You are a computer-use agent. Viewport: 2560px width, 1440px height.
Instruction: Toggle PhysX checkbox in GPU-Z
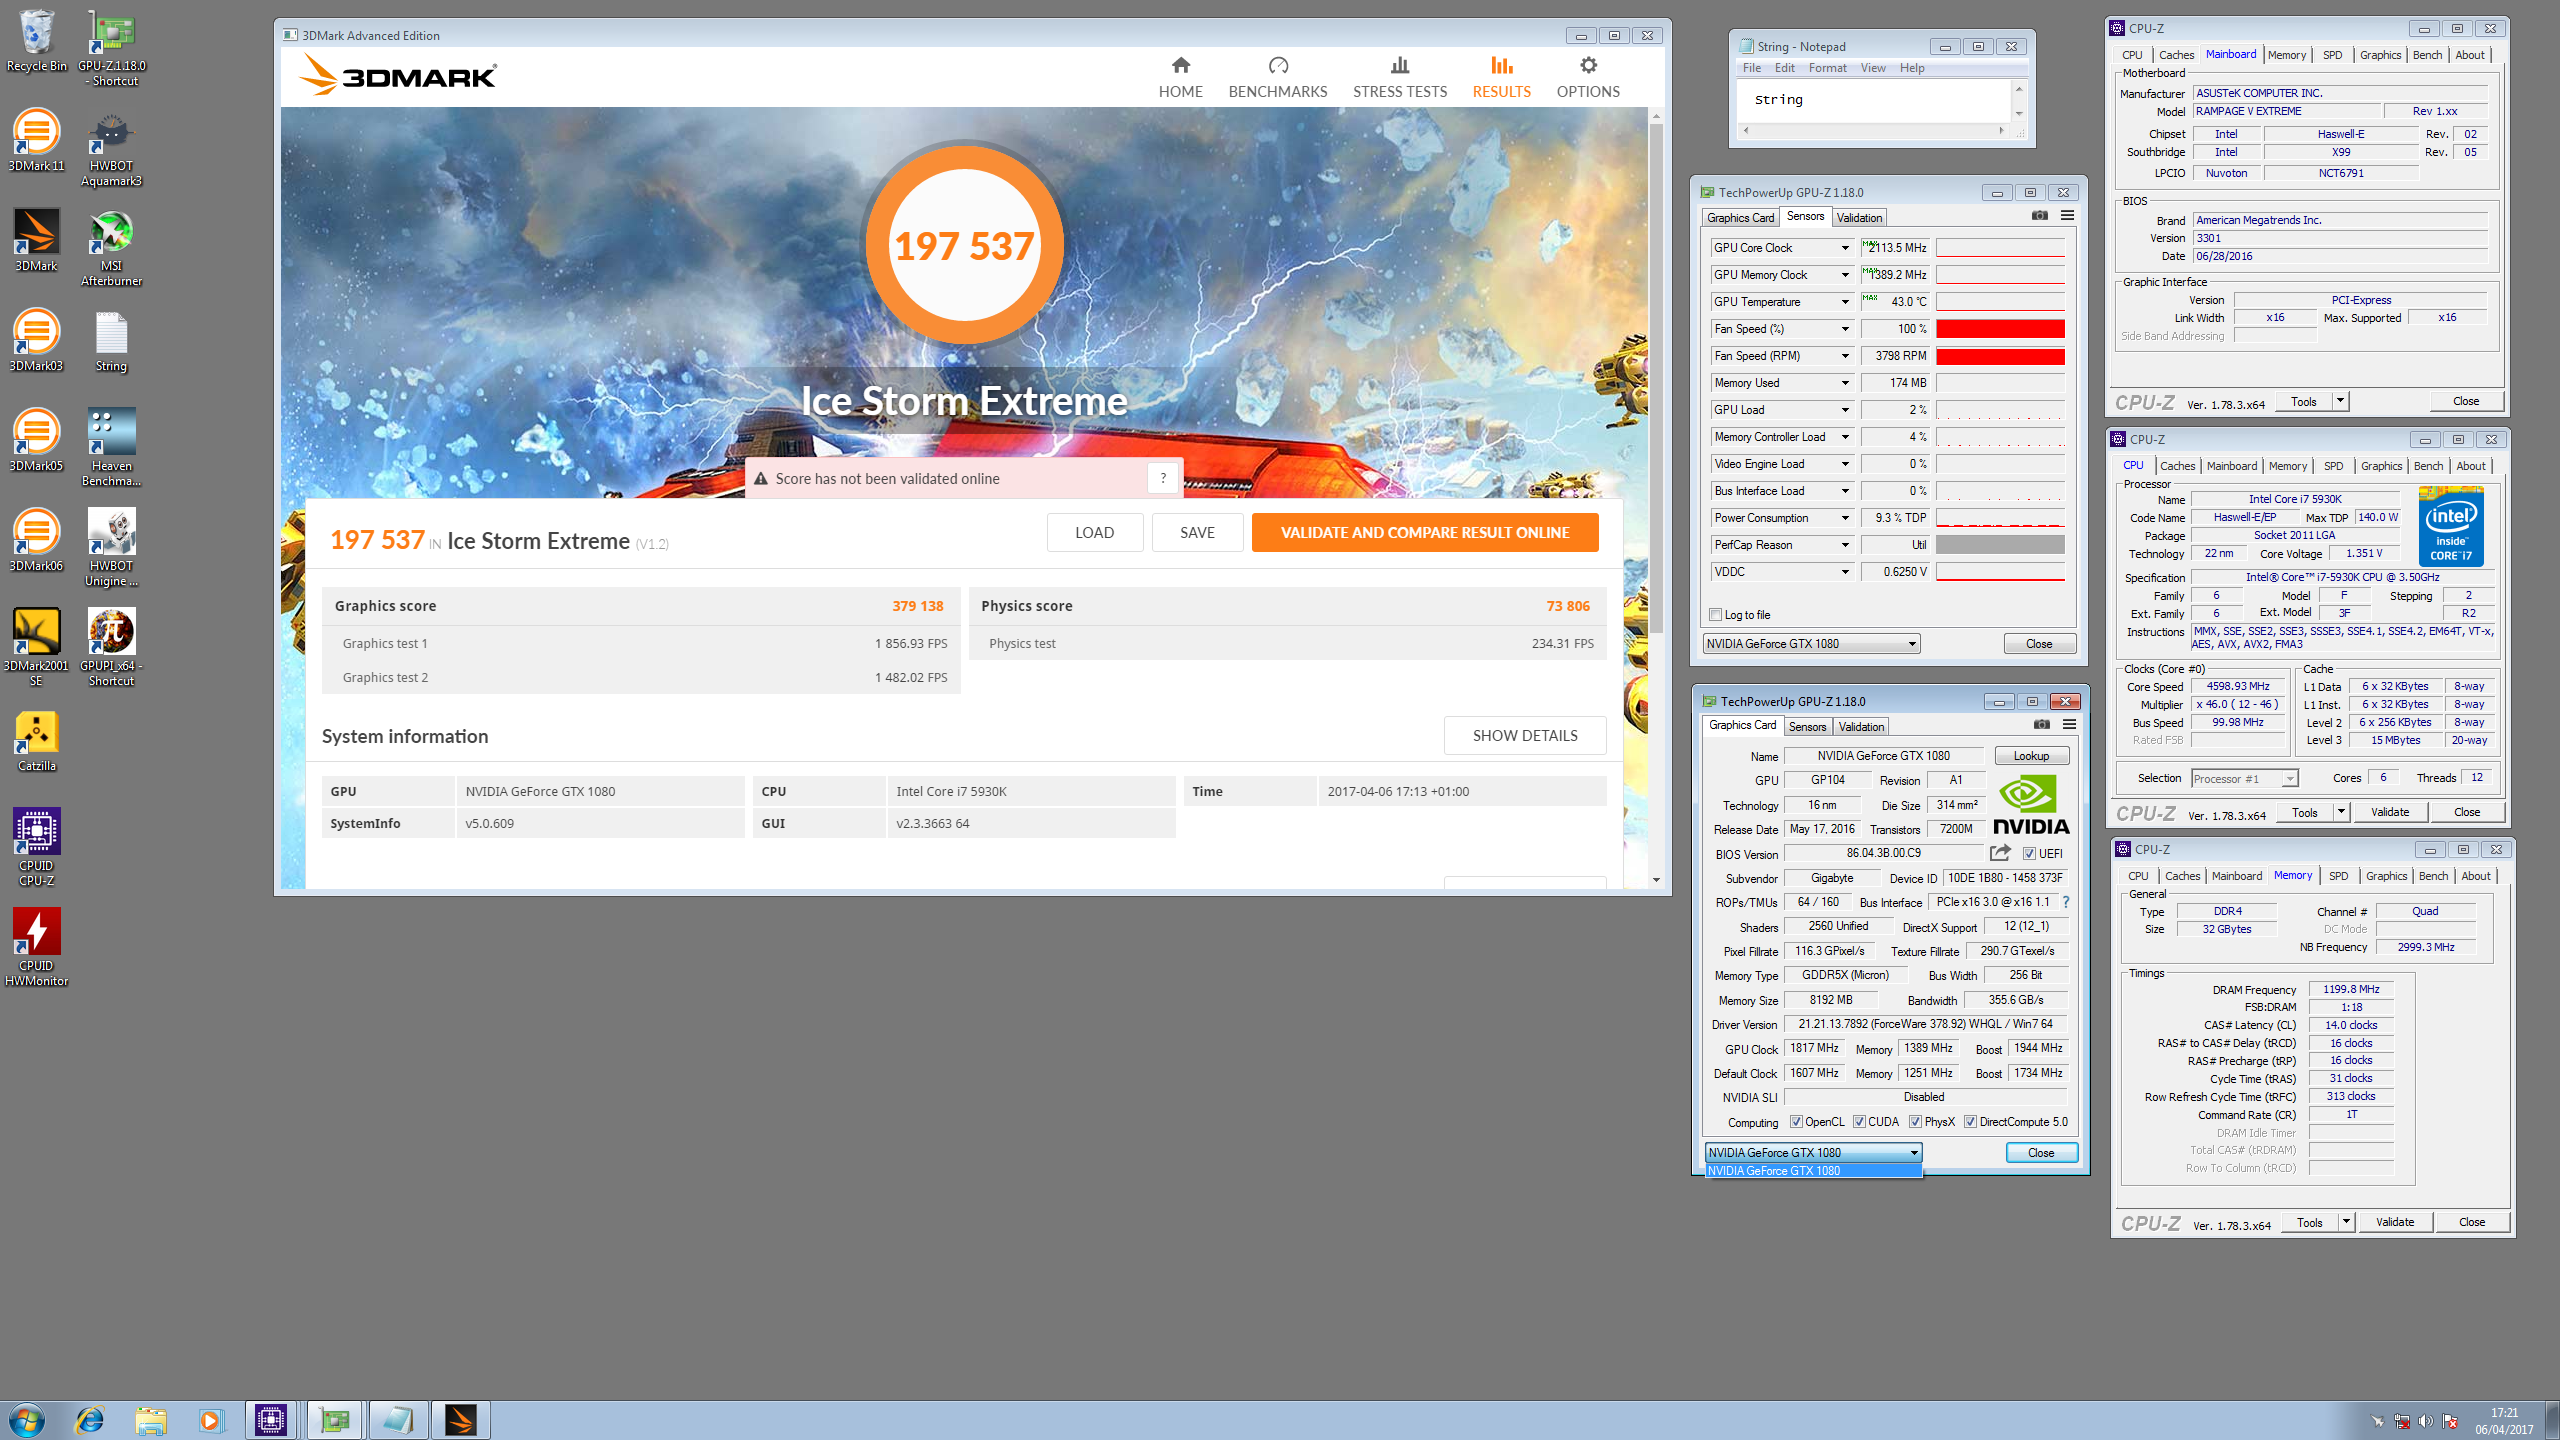pos(1915,1122)
